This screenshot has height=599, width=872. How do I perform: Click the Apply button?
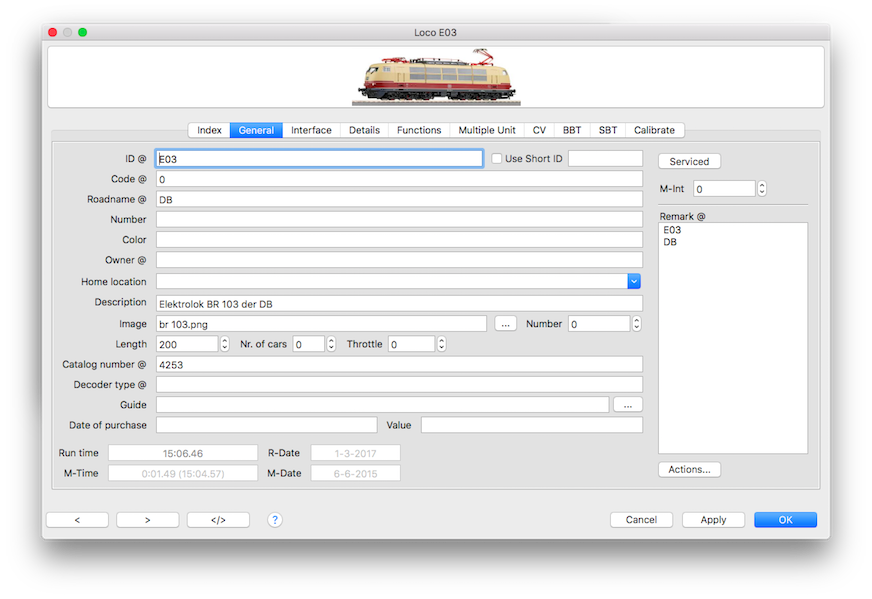713,520
